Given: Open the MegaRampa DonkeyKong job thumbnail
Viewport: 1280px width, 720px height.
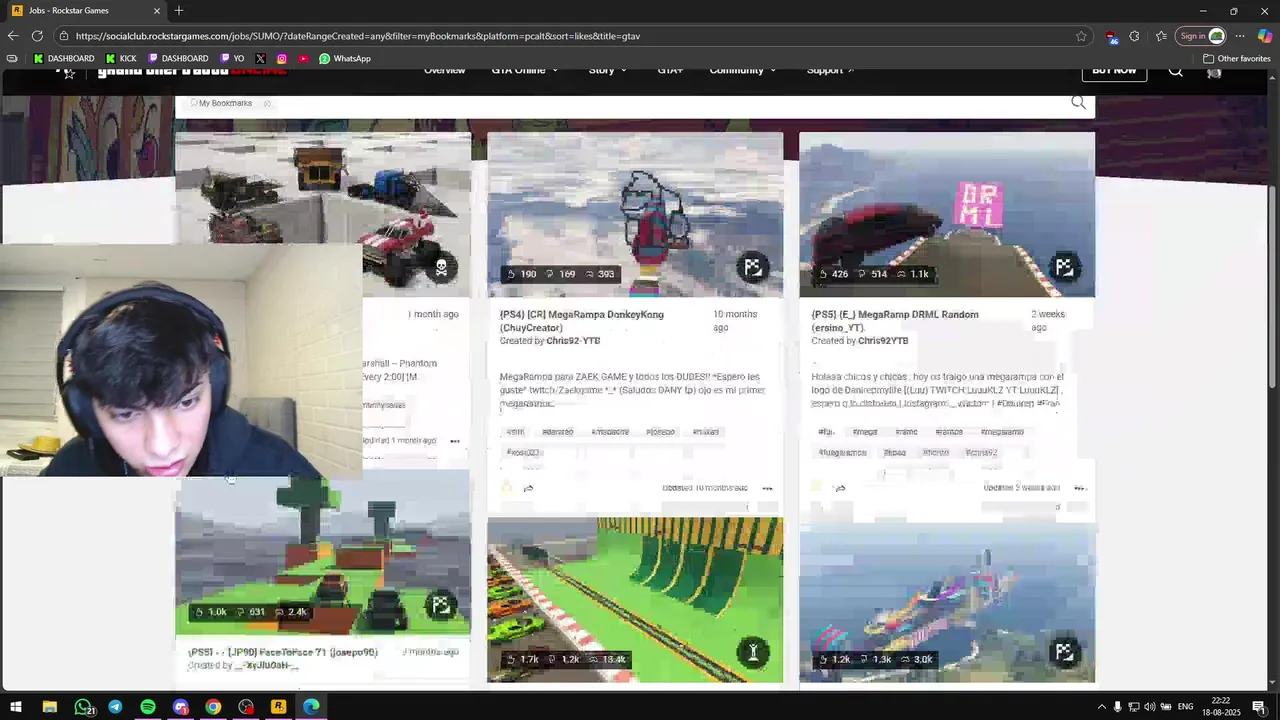Looking at the screenshot, I should pyautogui.click(x=635, y=215).
